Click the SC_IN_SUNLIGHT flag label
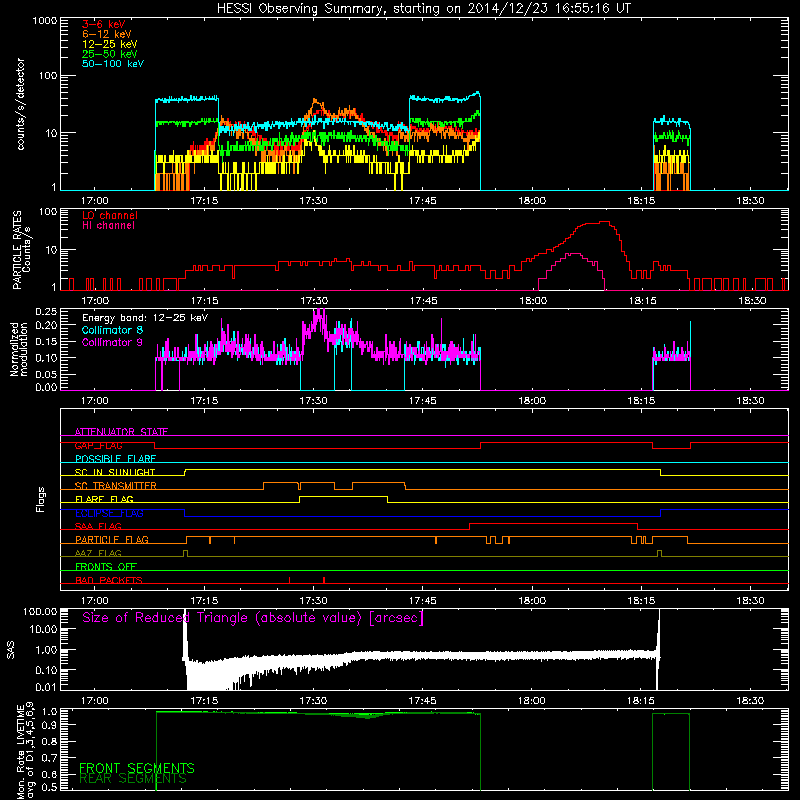 point(115,472)
